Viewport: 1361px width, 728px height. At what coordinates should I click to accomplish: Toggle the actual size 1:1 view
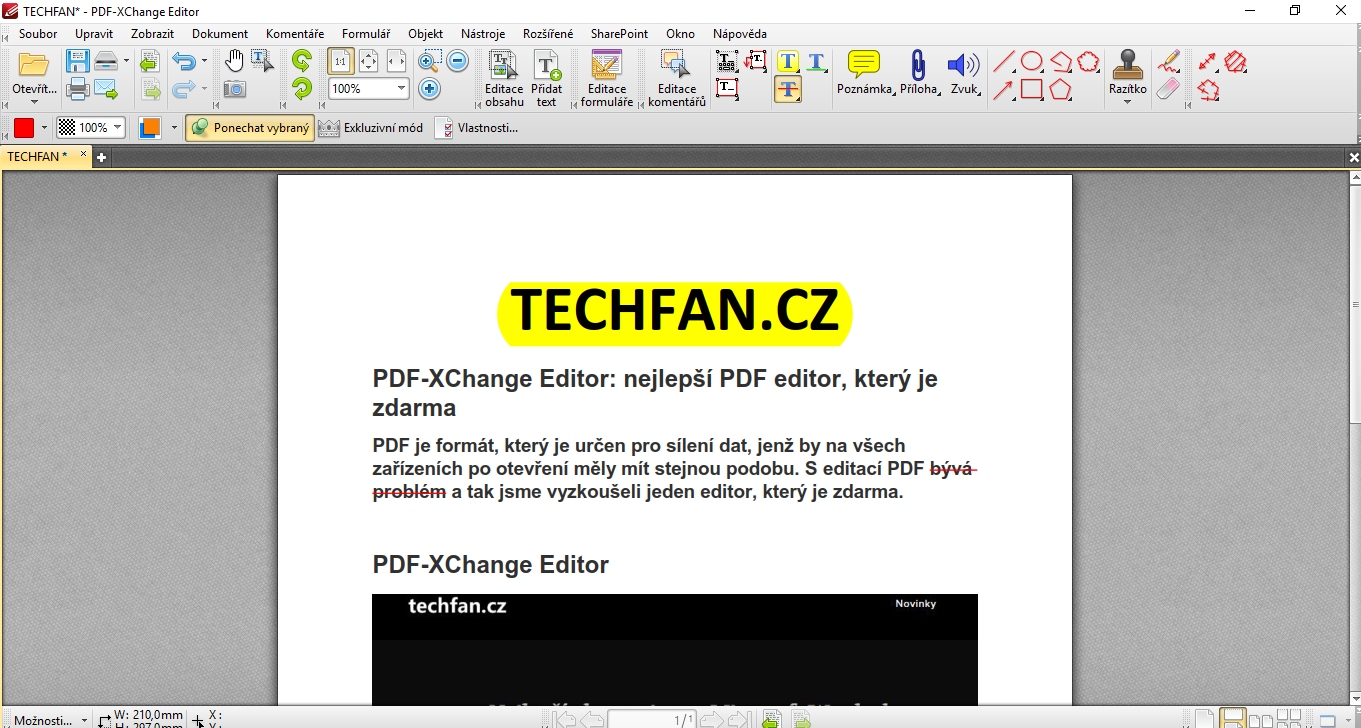(x=340, y=61)
